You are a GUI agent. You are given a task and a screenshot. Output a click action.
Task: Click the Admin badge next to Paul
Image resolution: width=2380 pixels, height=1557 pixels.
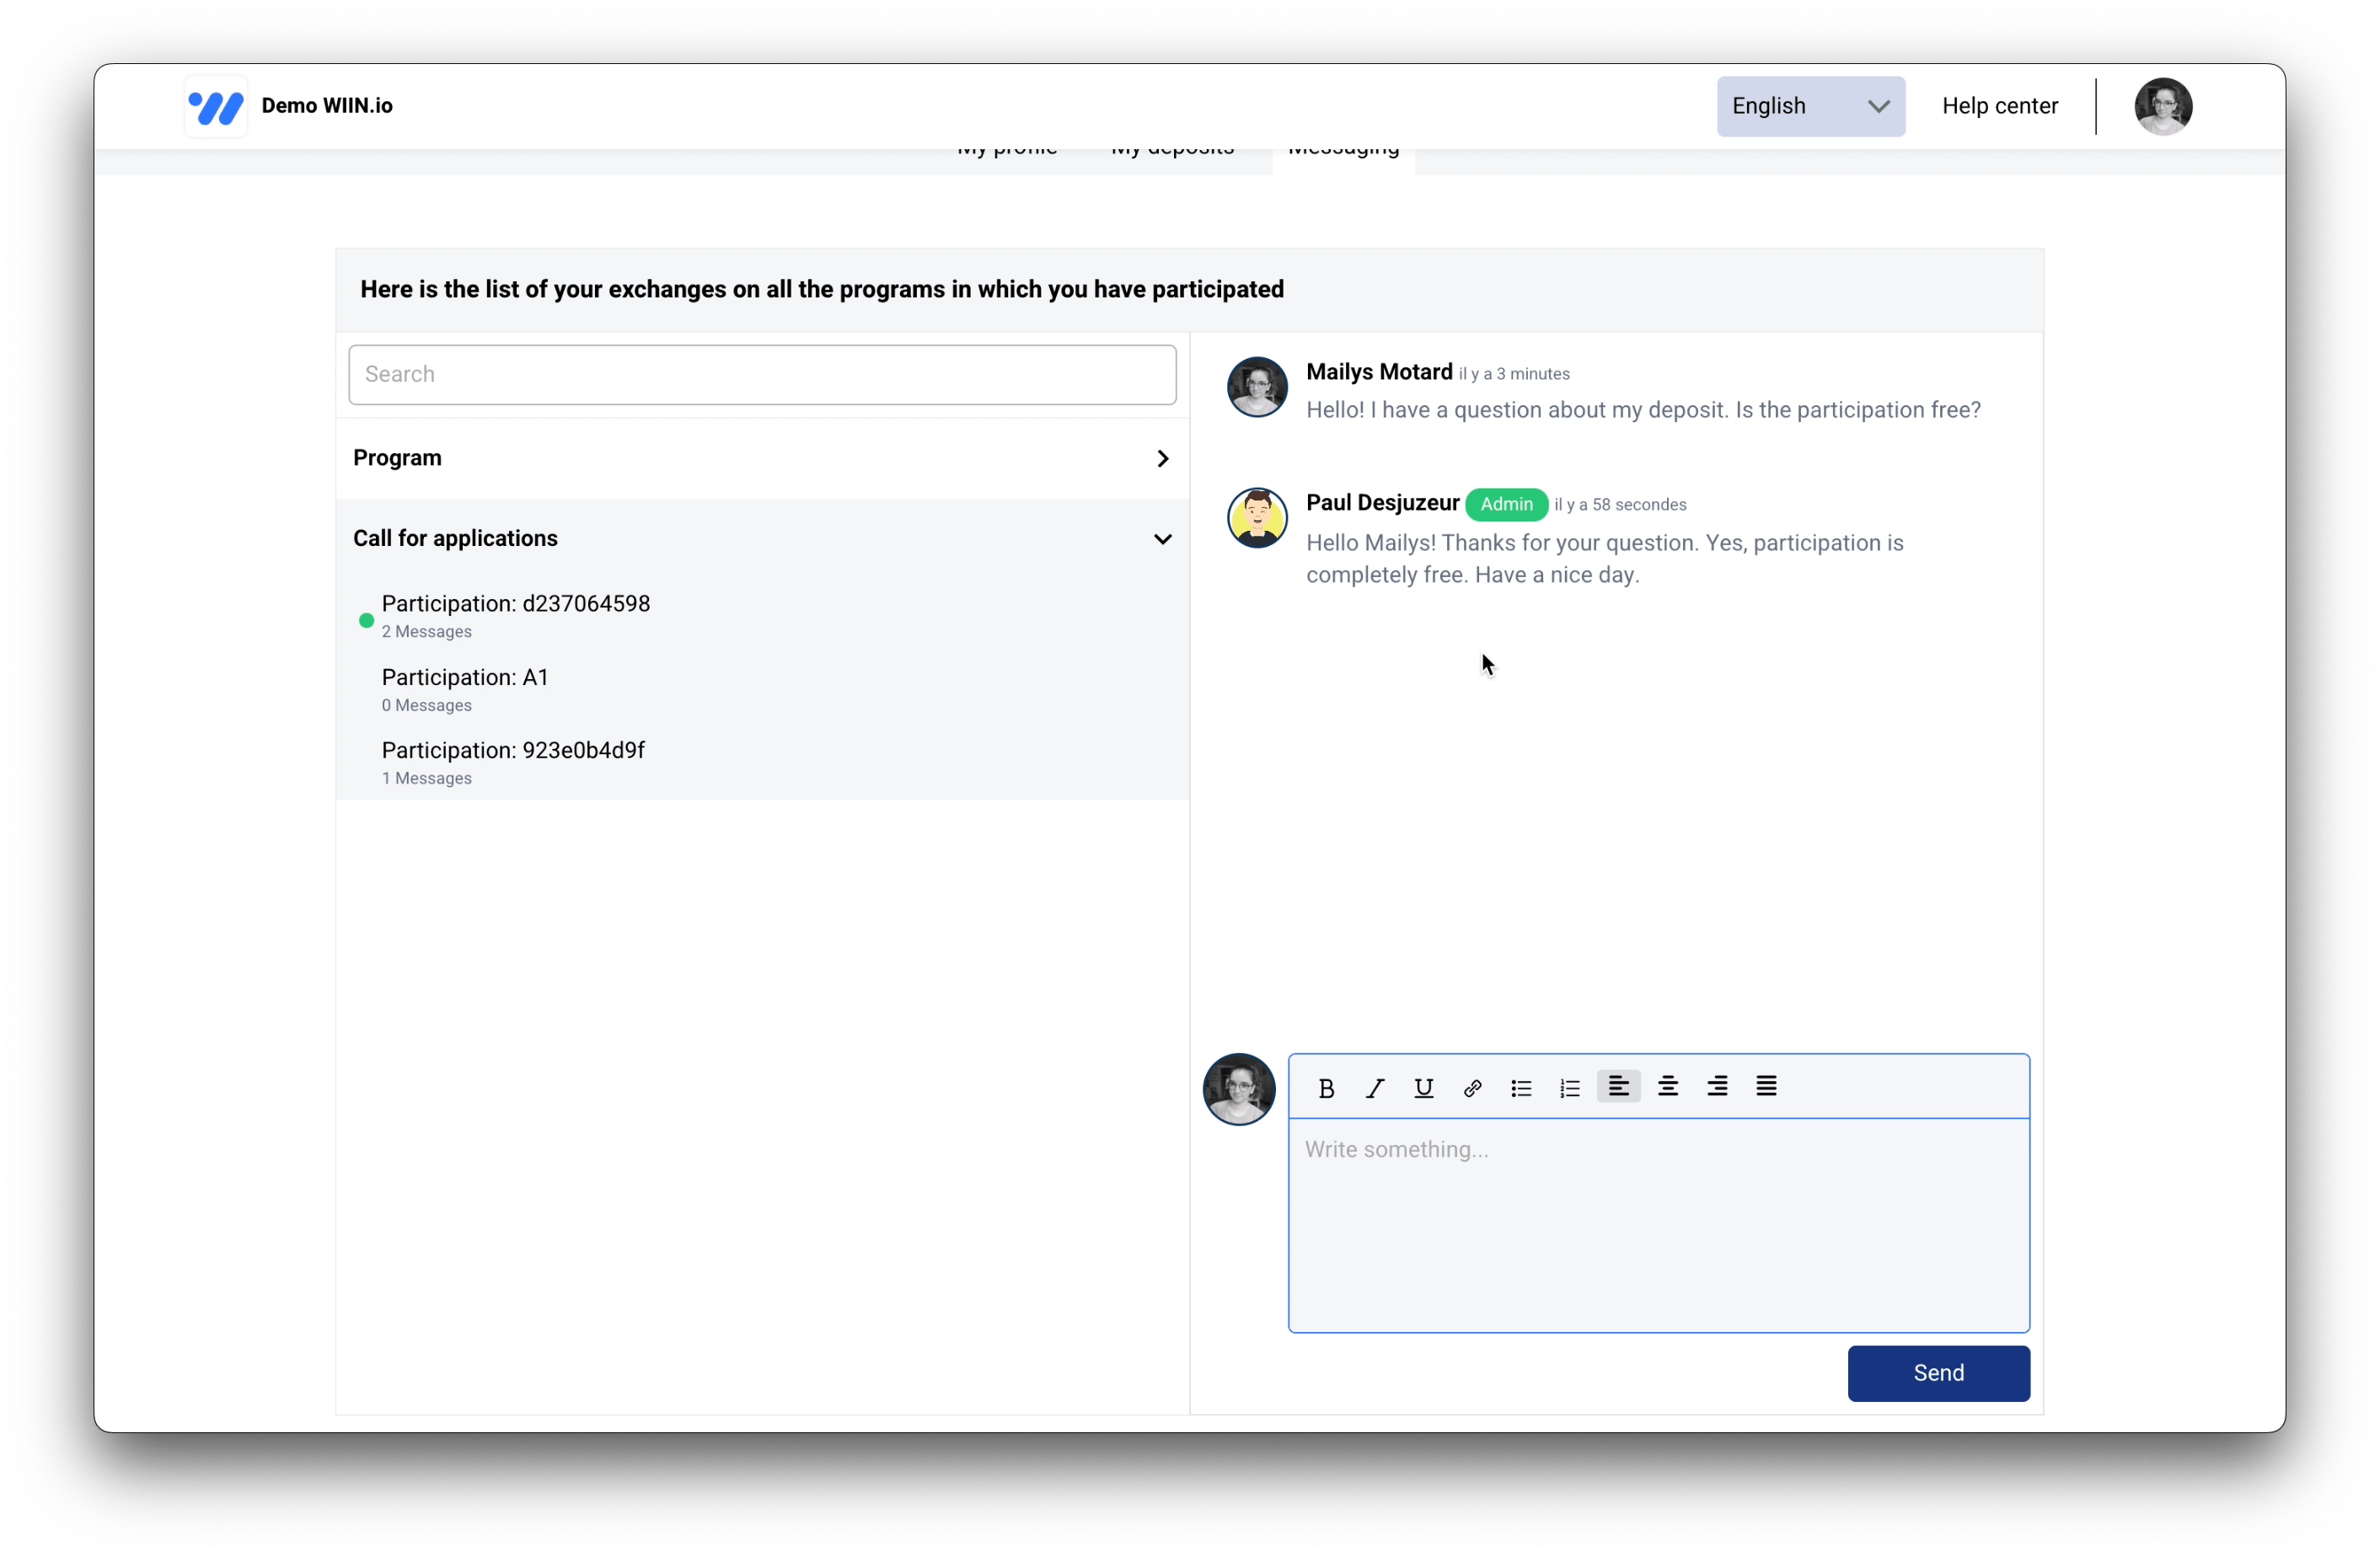pyautogui.click(x=1506, y=504)
